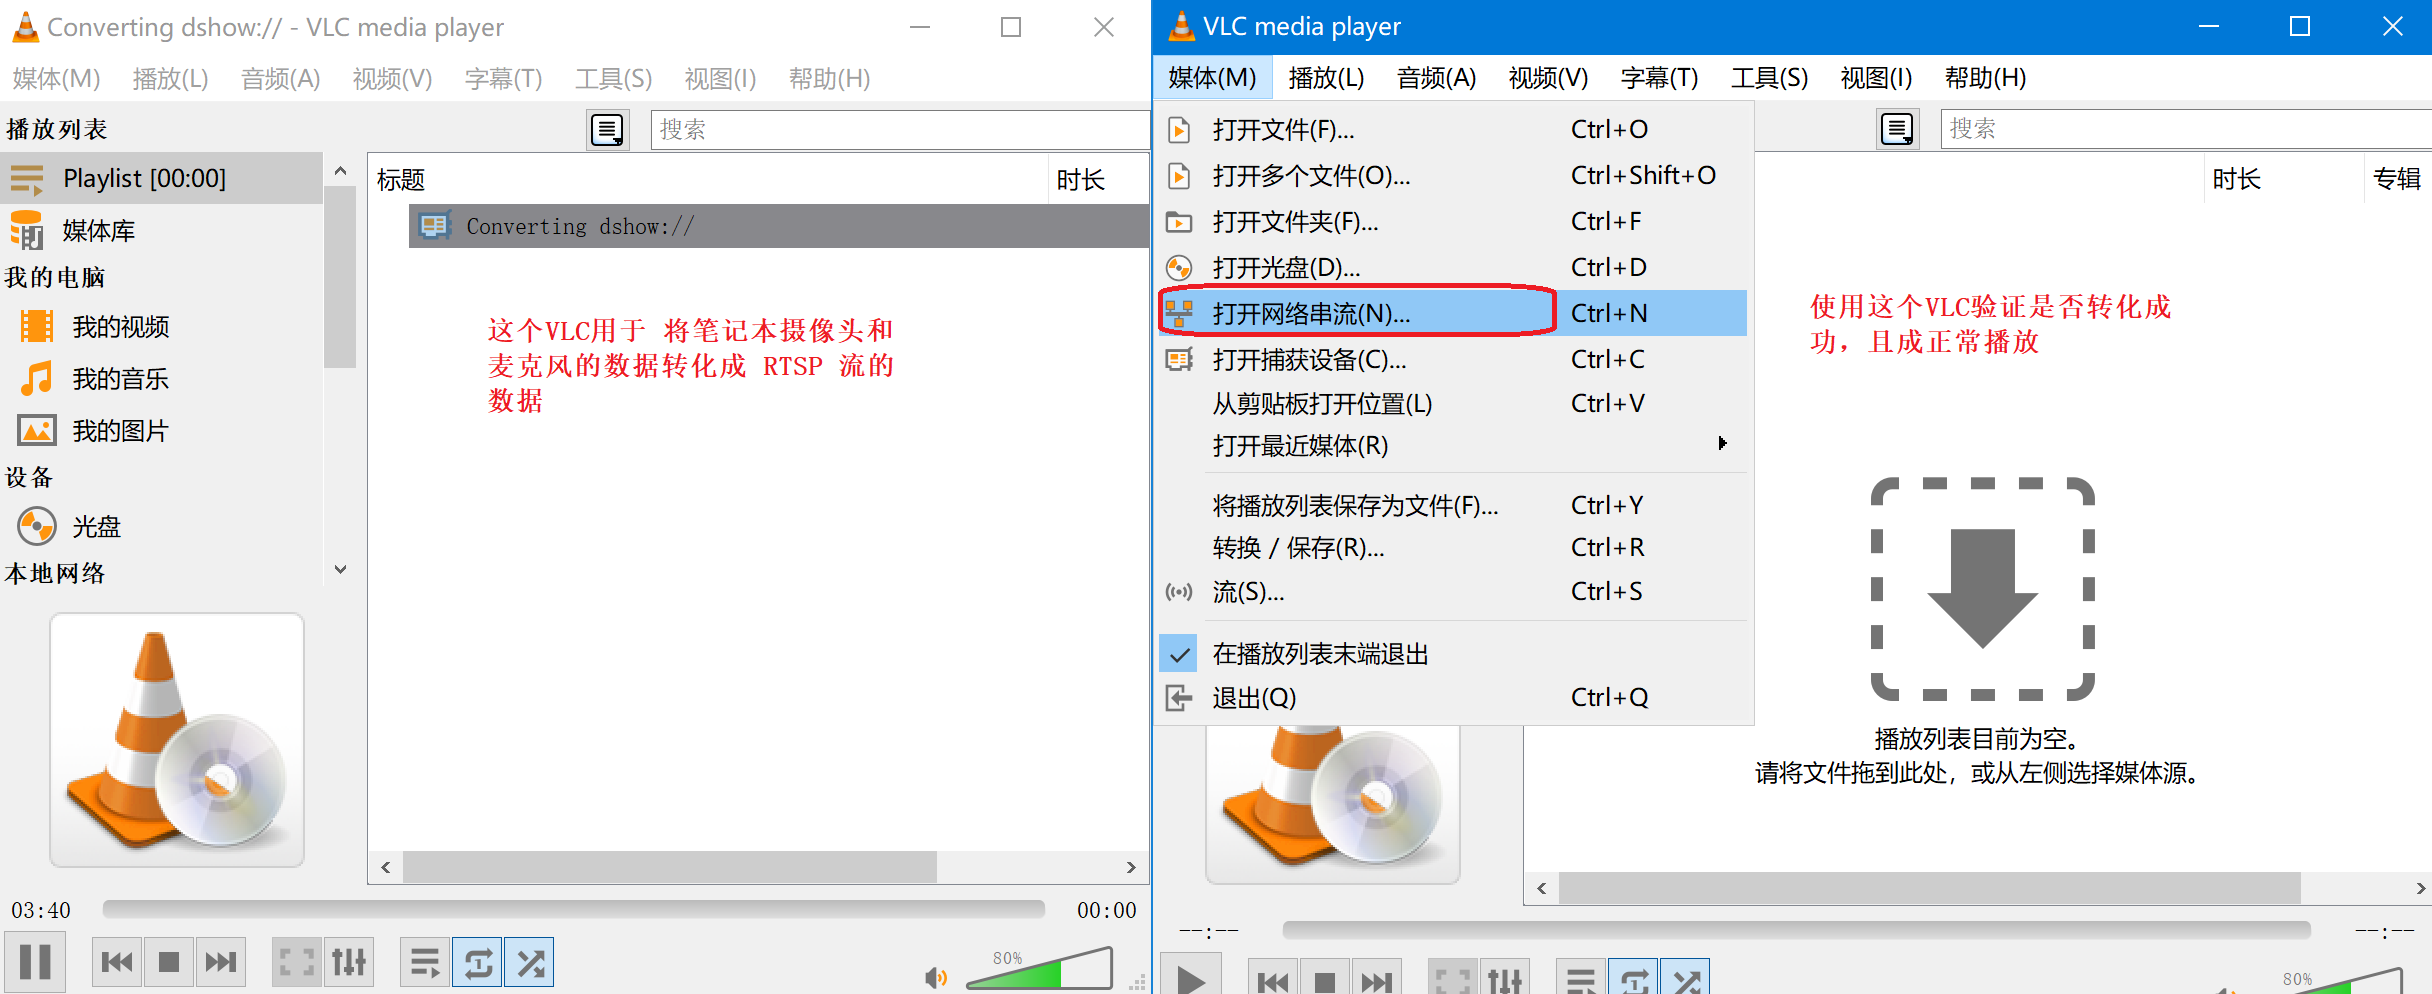This screenshot has height=994, width=2432.
Task: Open 视图(I) menu in right VLC window
Action: point(1876,77)
